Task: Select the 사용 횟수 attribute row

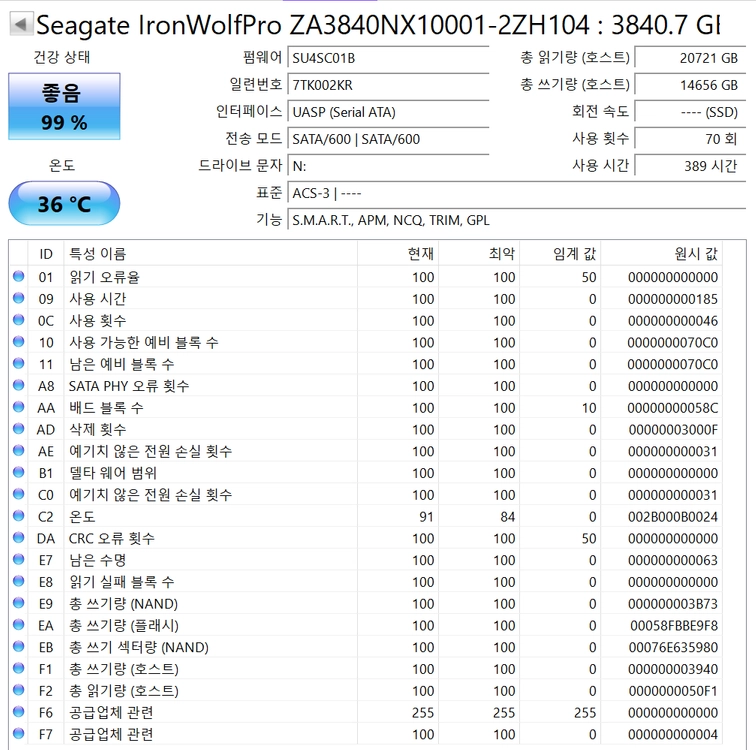Action: (365, 321)
